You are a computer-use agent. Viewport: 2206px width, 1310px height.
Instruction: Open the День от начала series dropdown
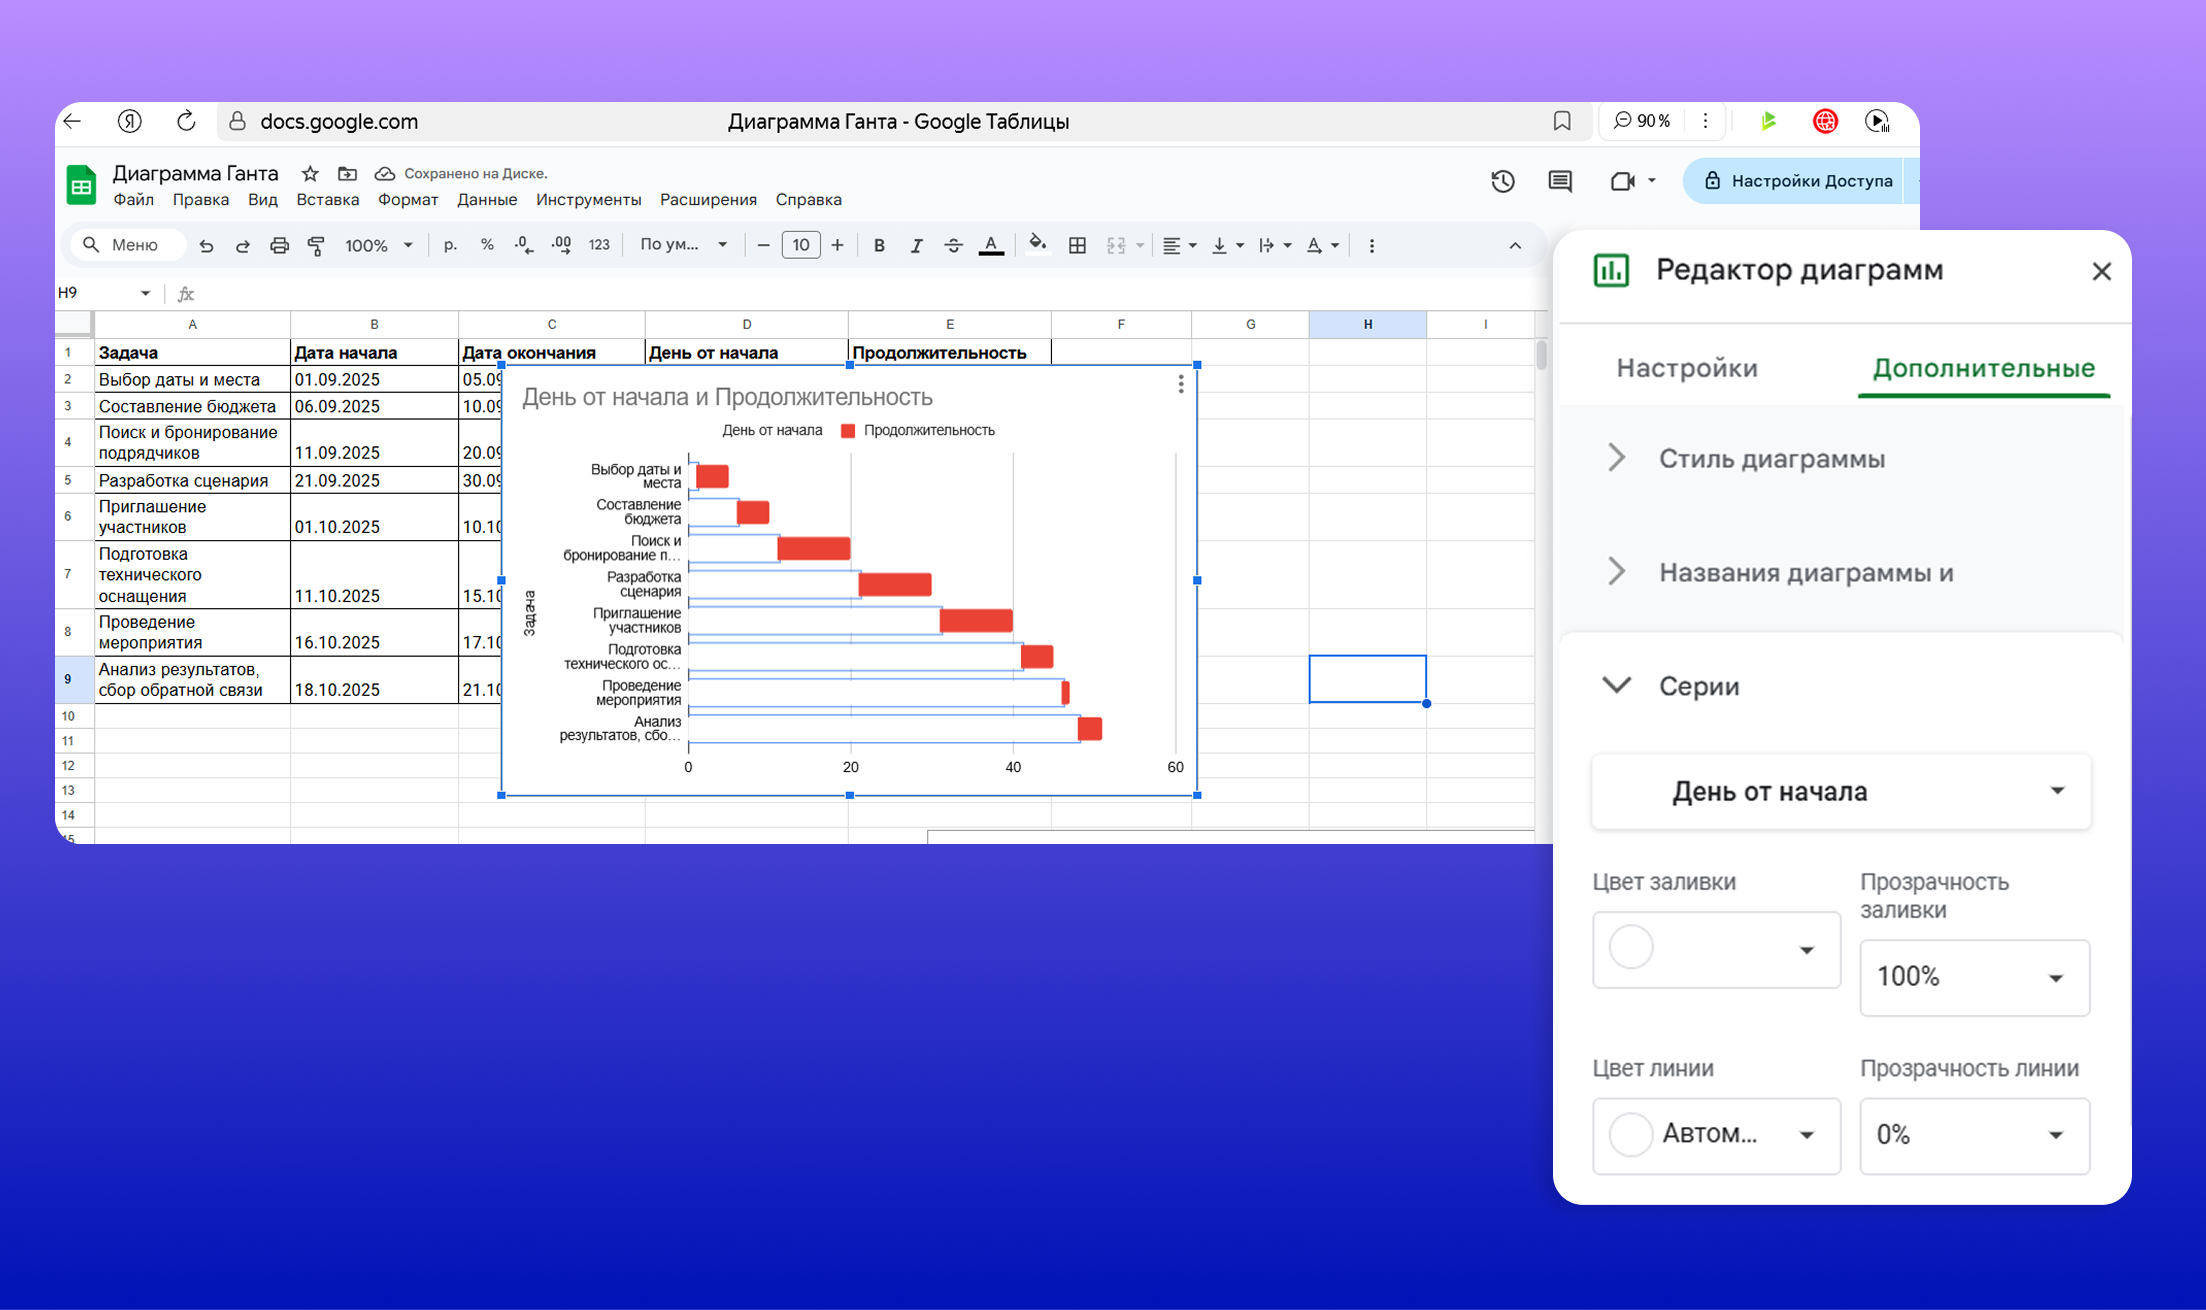pyautogui.click(x=1841, y=791)
